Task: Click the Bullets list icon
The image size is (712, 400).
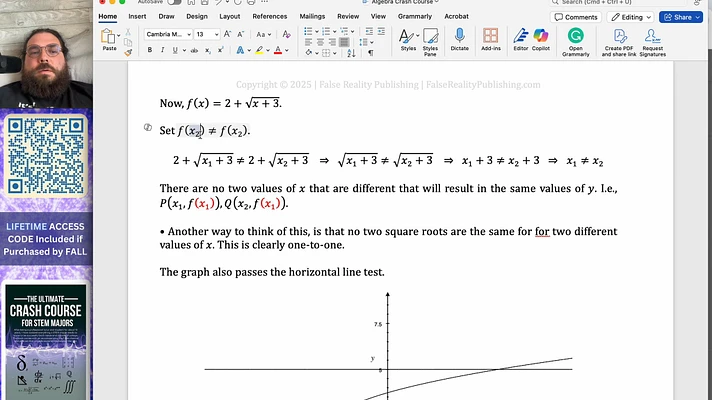Action: 308,31
